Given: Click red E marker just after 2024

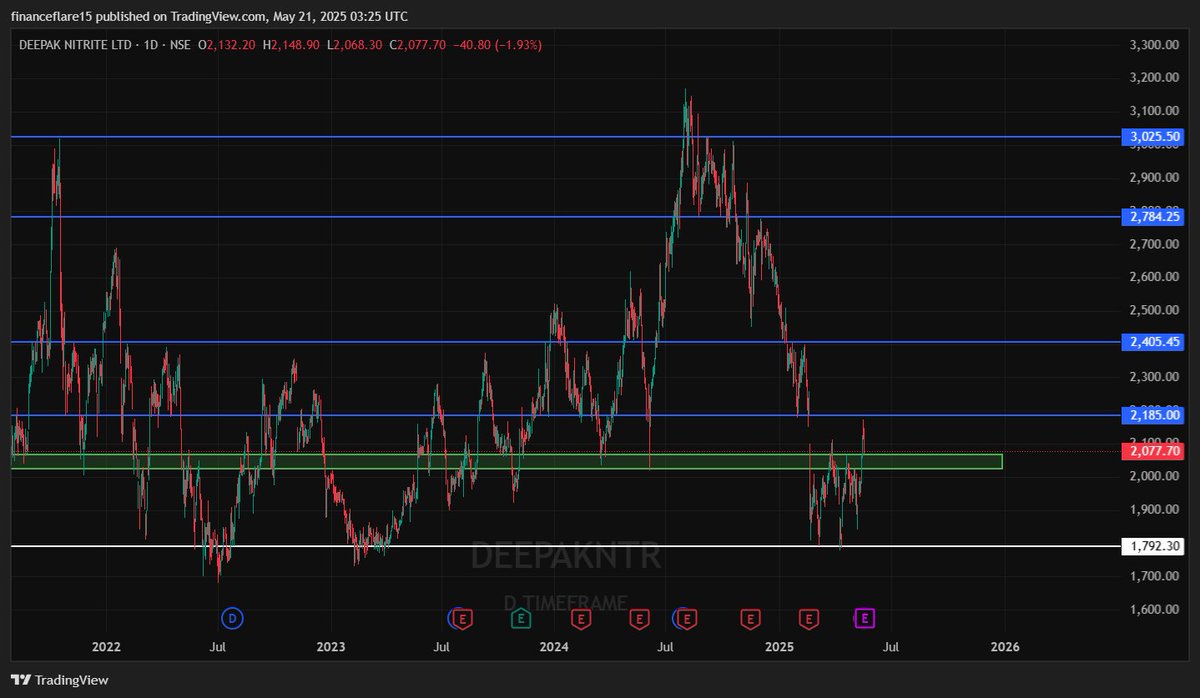Looking at the screenshot, I should [583, 618].
